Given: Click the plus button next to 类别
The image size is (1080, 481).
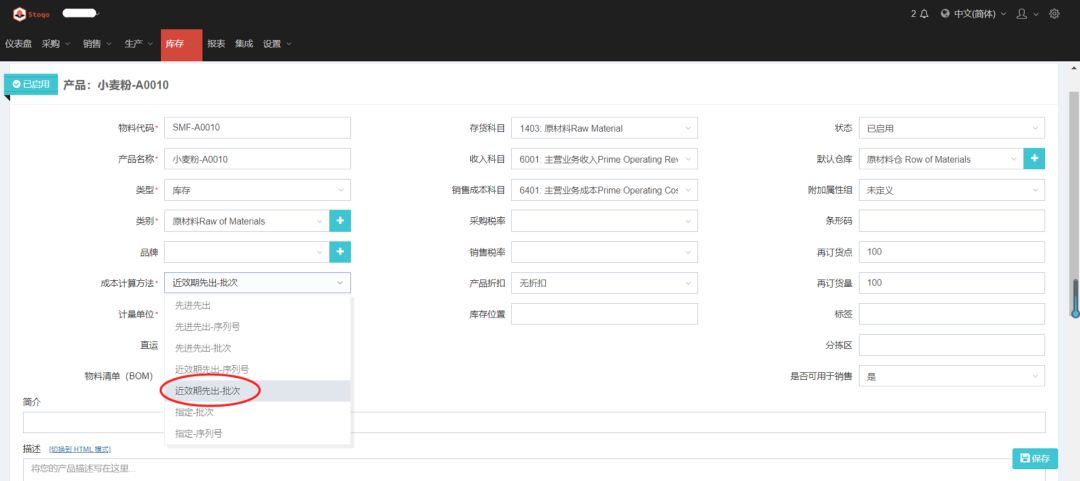Looking at the screenshot, I should (340, 221).
